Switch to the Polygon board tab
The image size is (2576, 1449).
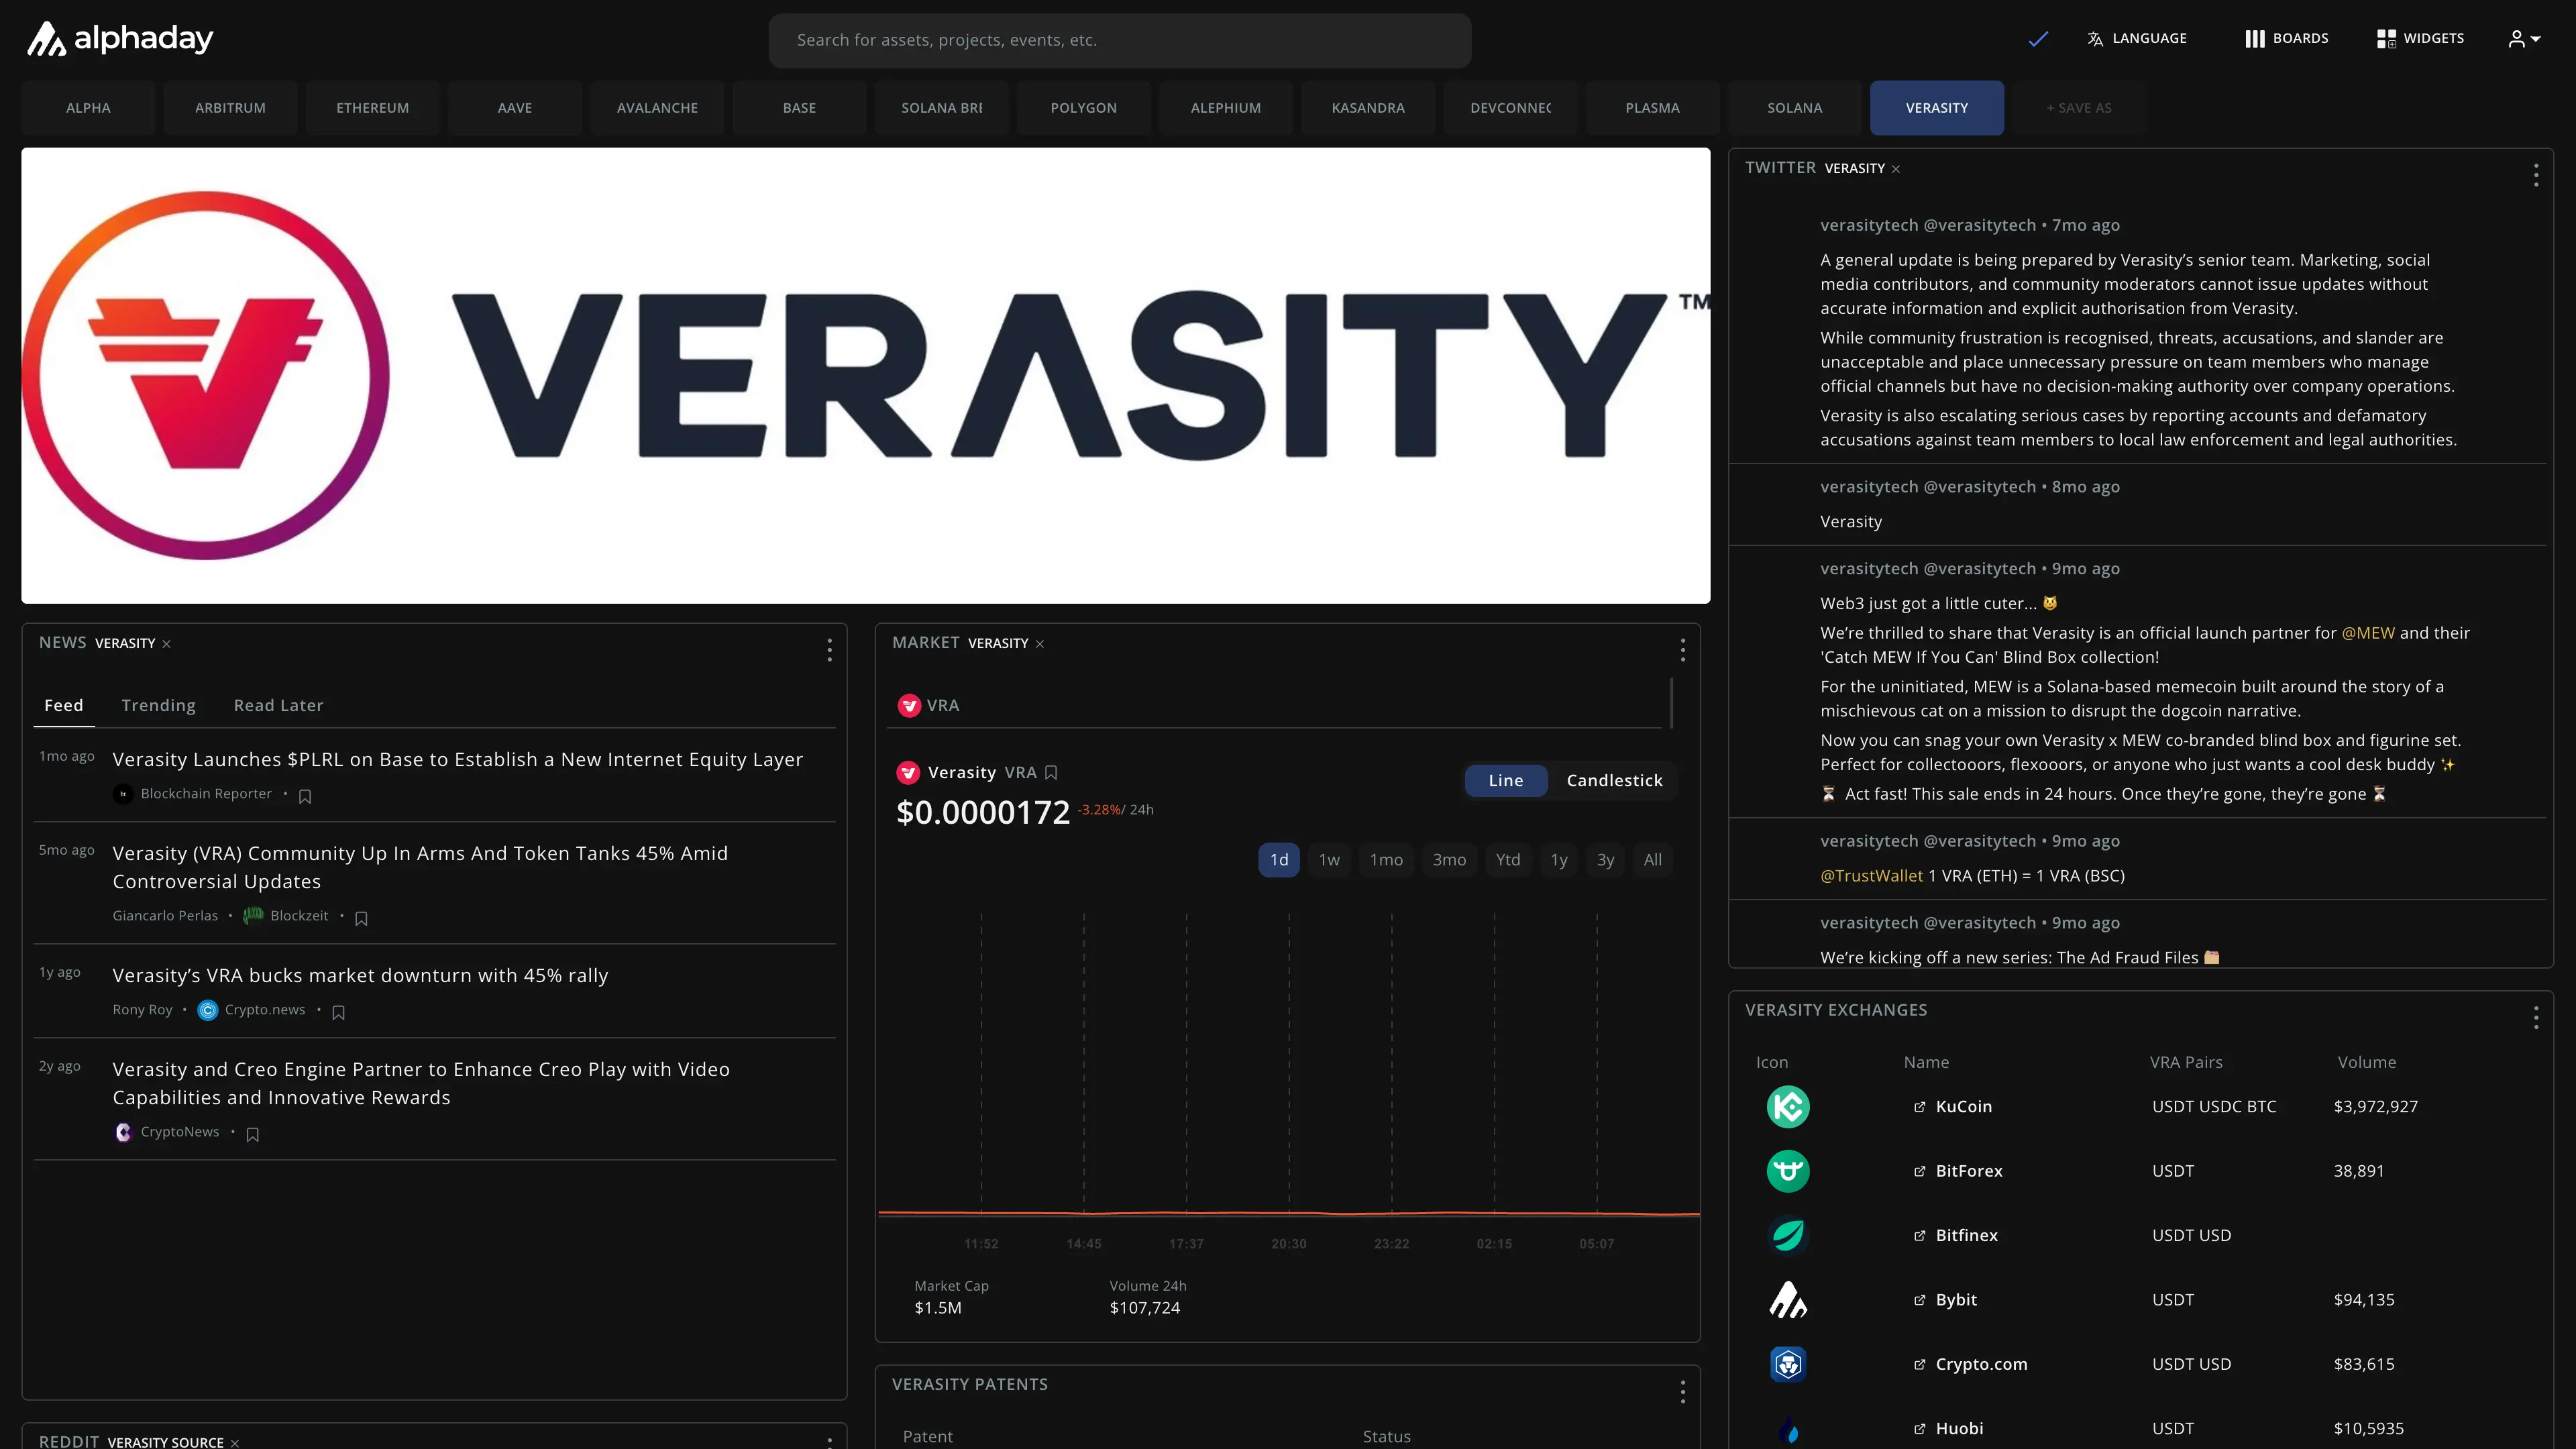(x=1084, y=108)
